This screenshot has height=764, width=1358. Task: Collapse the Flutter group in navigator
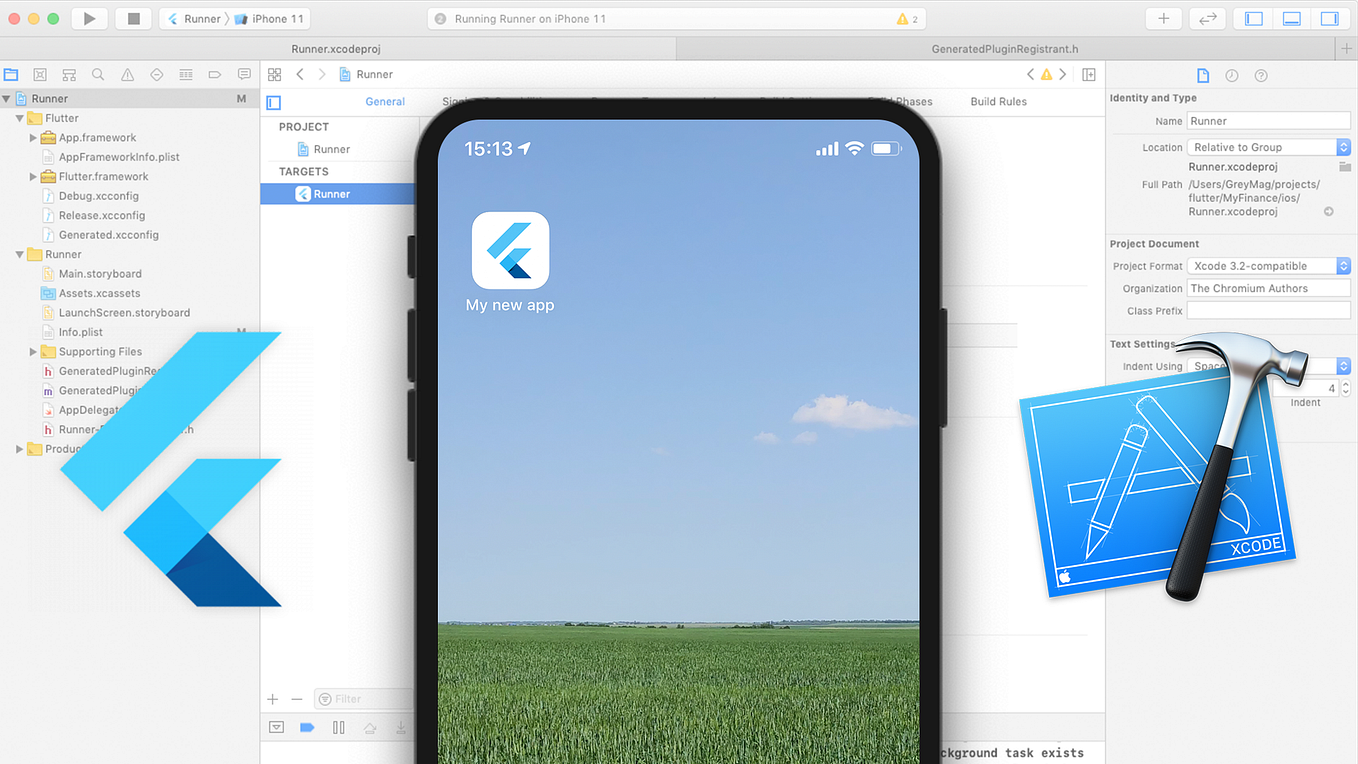(21, 117)
